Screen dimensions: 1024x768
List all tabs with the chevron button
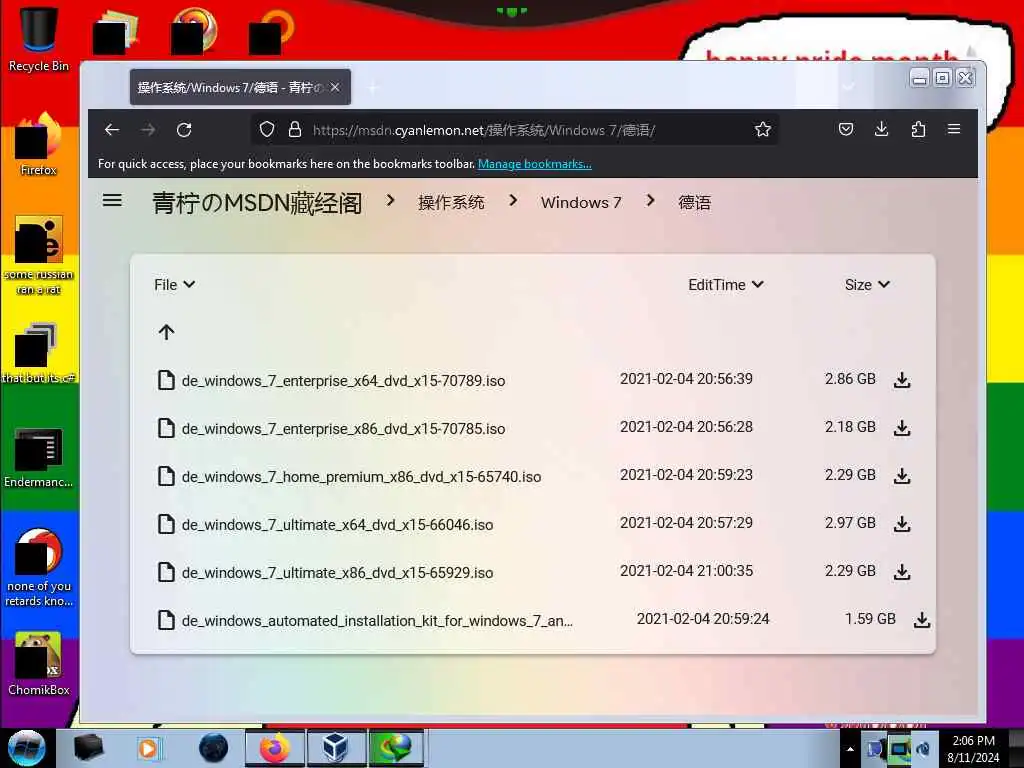click(x=848, y=86)
